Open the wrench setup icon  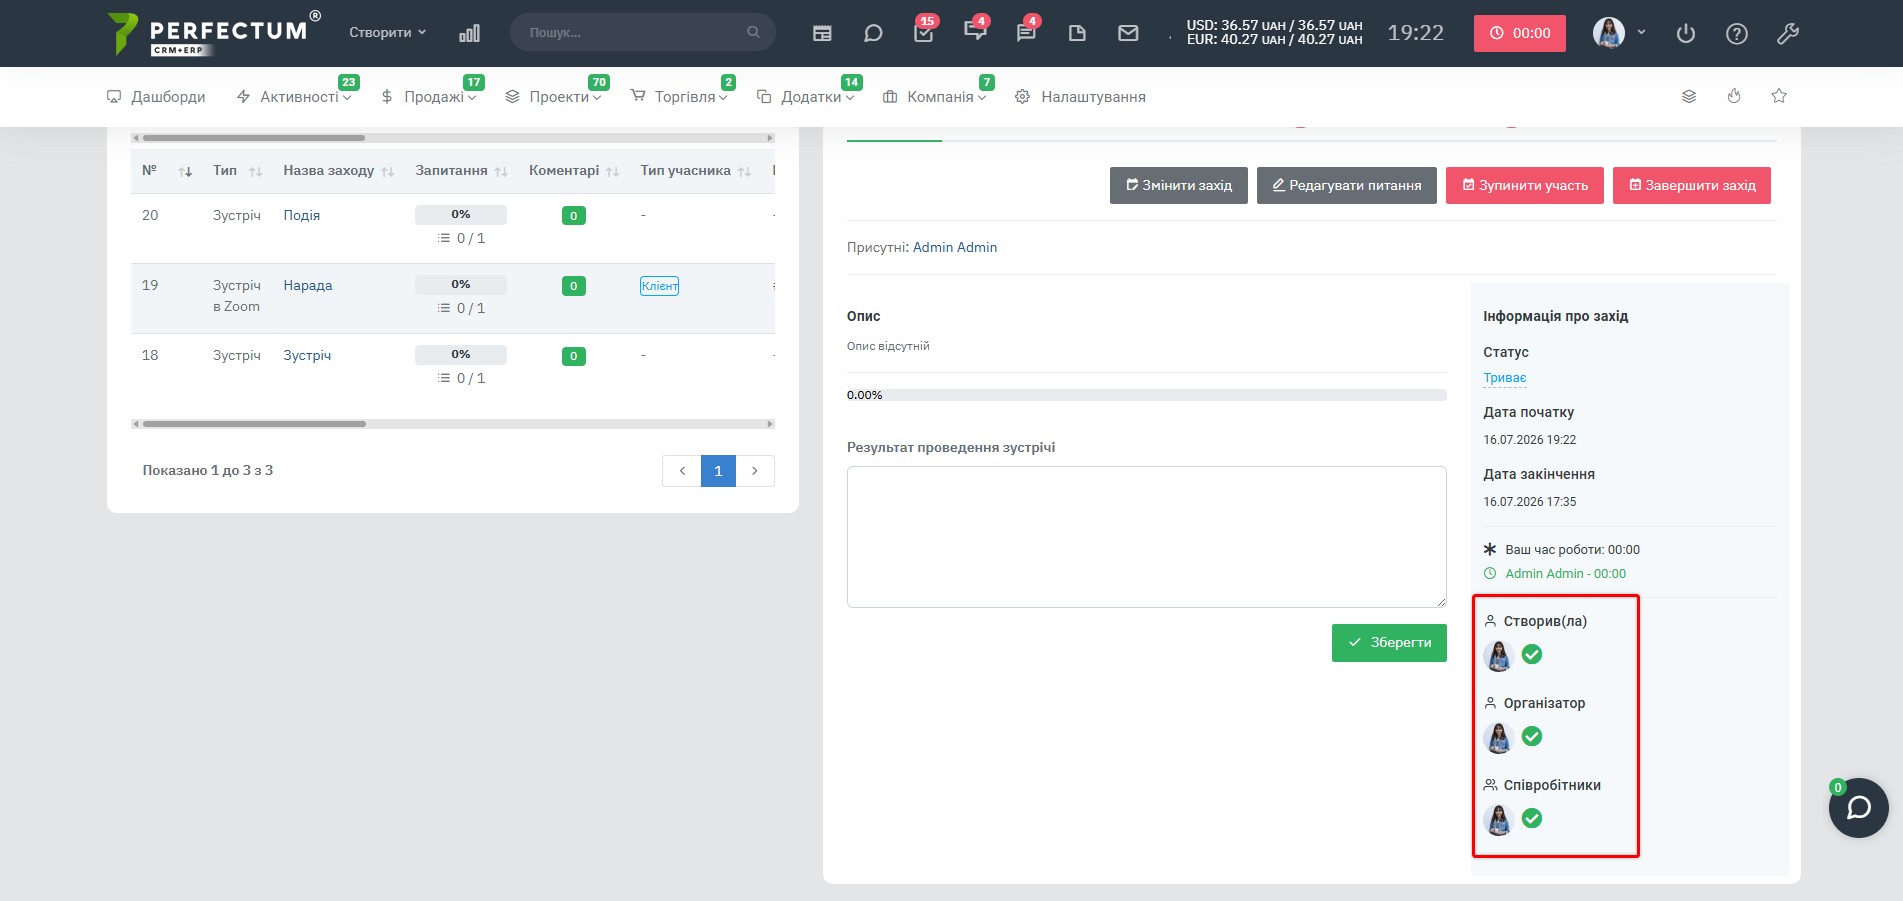[x=1788, y=33]
